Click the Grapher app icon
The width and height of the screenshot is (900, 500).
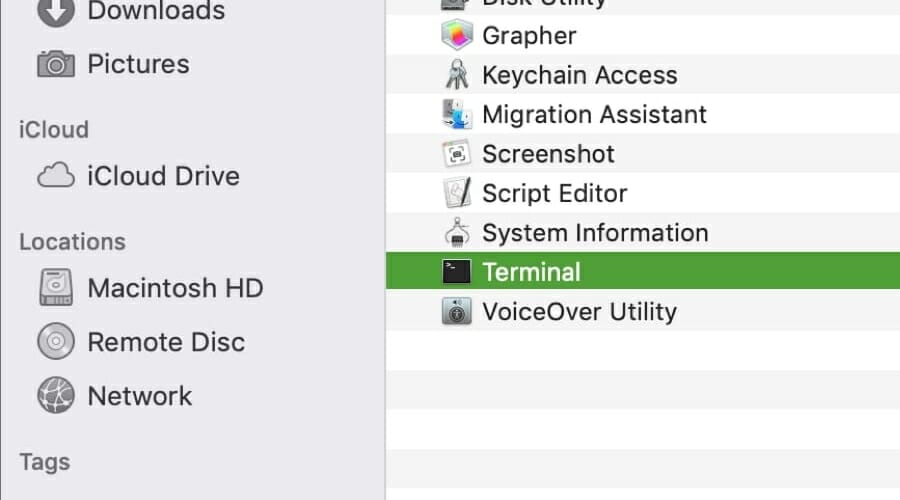(x=457, y=36)
